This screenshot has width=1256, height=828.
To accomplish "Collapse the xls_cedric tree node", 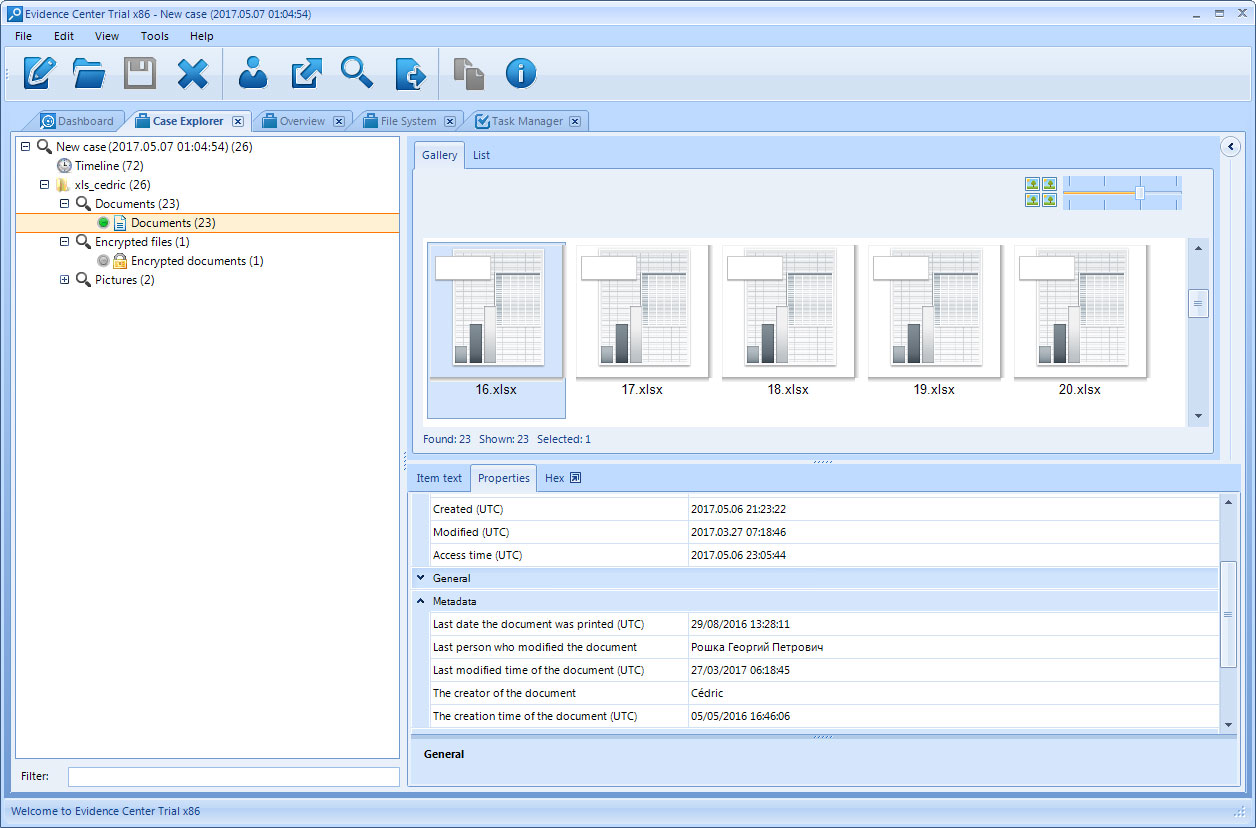I will pyautogui.click(x=45, y=185).
